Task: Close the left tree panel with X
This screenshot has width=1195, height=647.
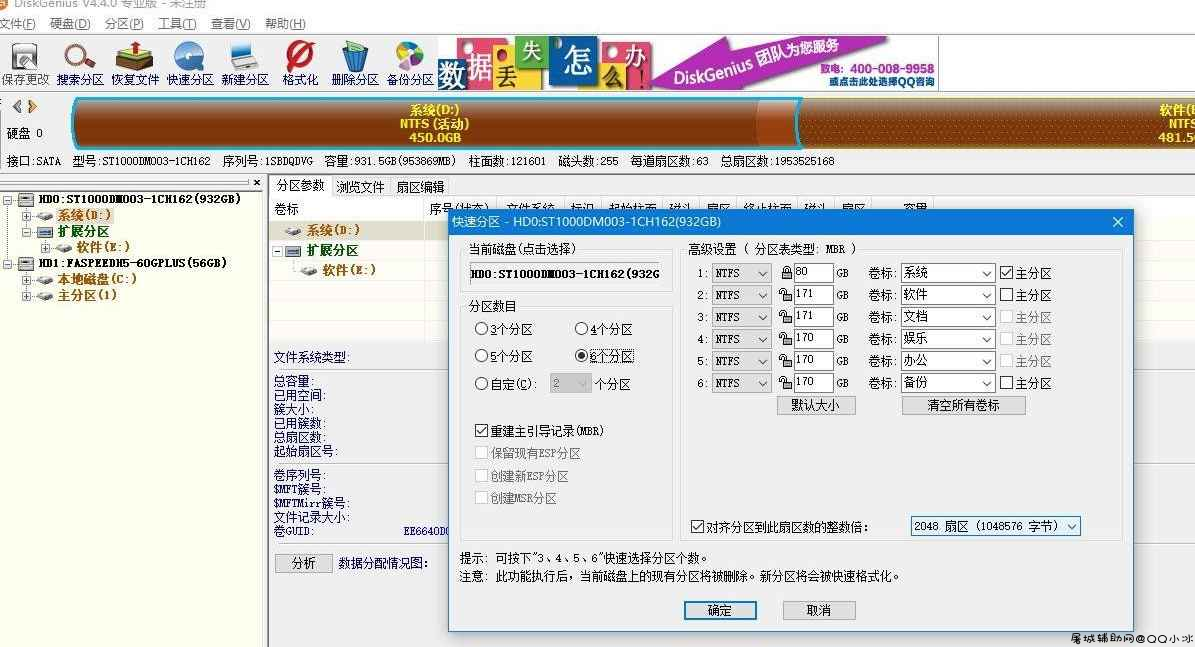Action: [257, 183]
